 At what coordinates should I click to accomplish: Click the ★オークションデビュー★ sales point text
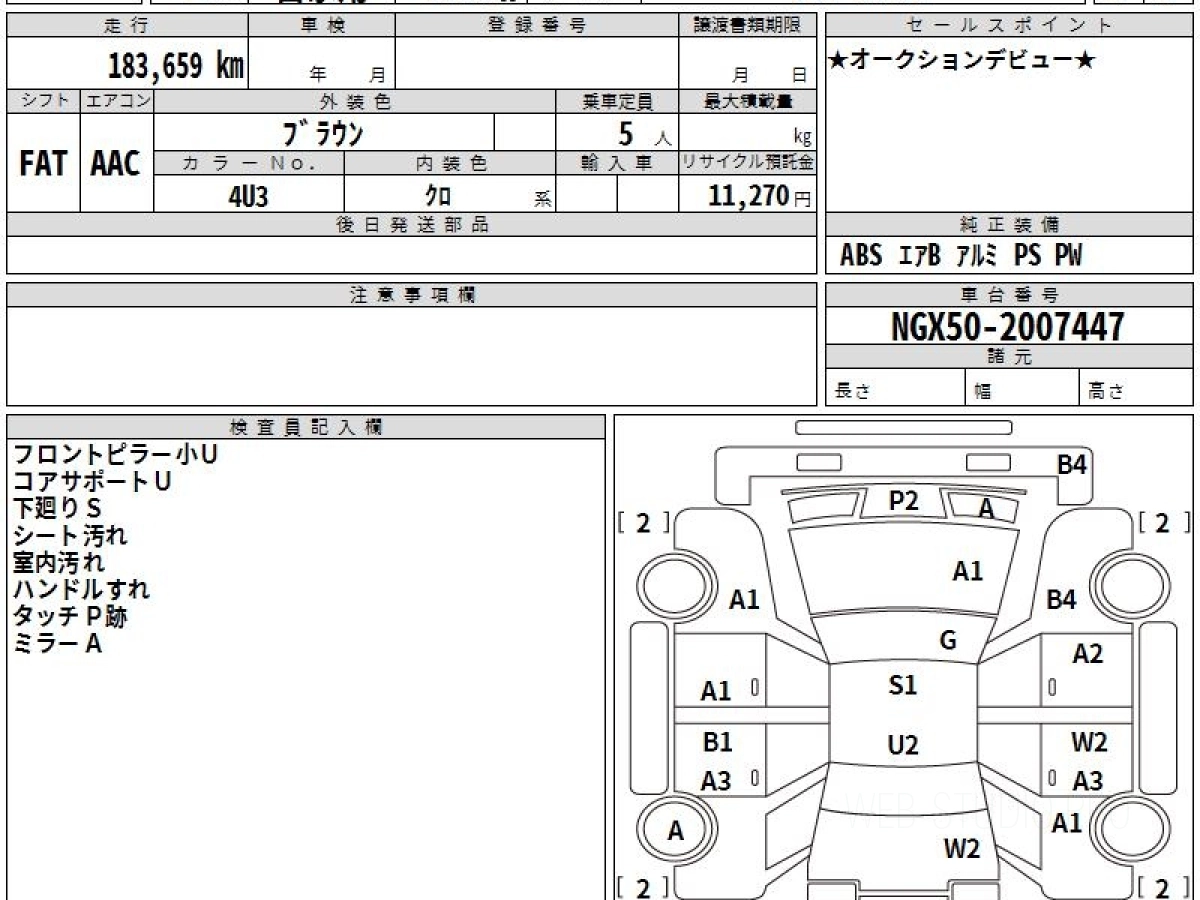(x=962, y=60)
